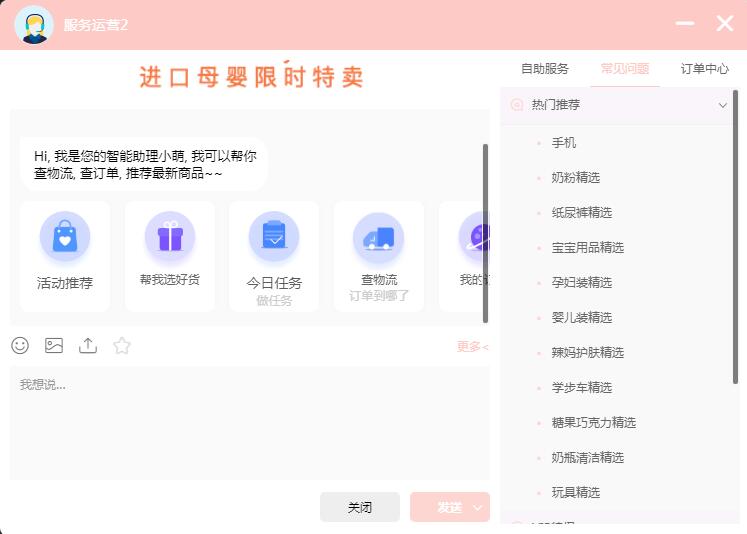This screenshot has height=534, width=747.
Task: Open 活动推荐 shopping bag icon
Action: (65, 237)
